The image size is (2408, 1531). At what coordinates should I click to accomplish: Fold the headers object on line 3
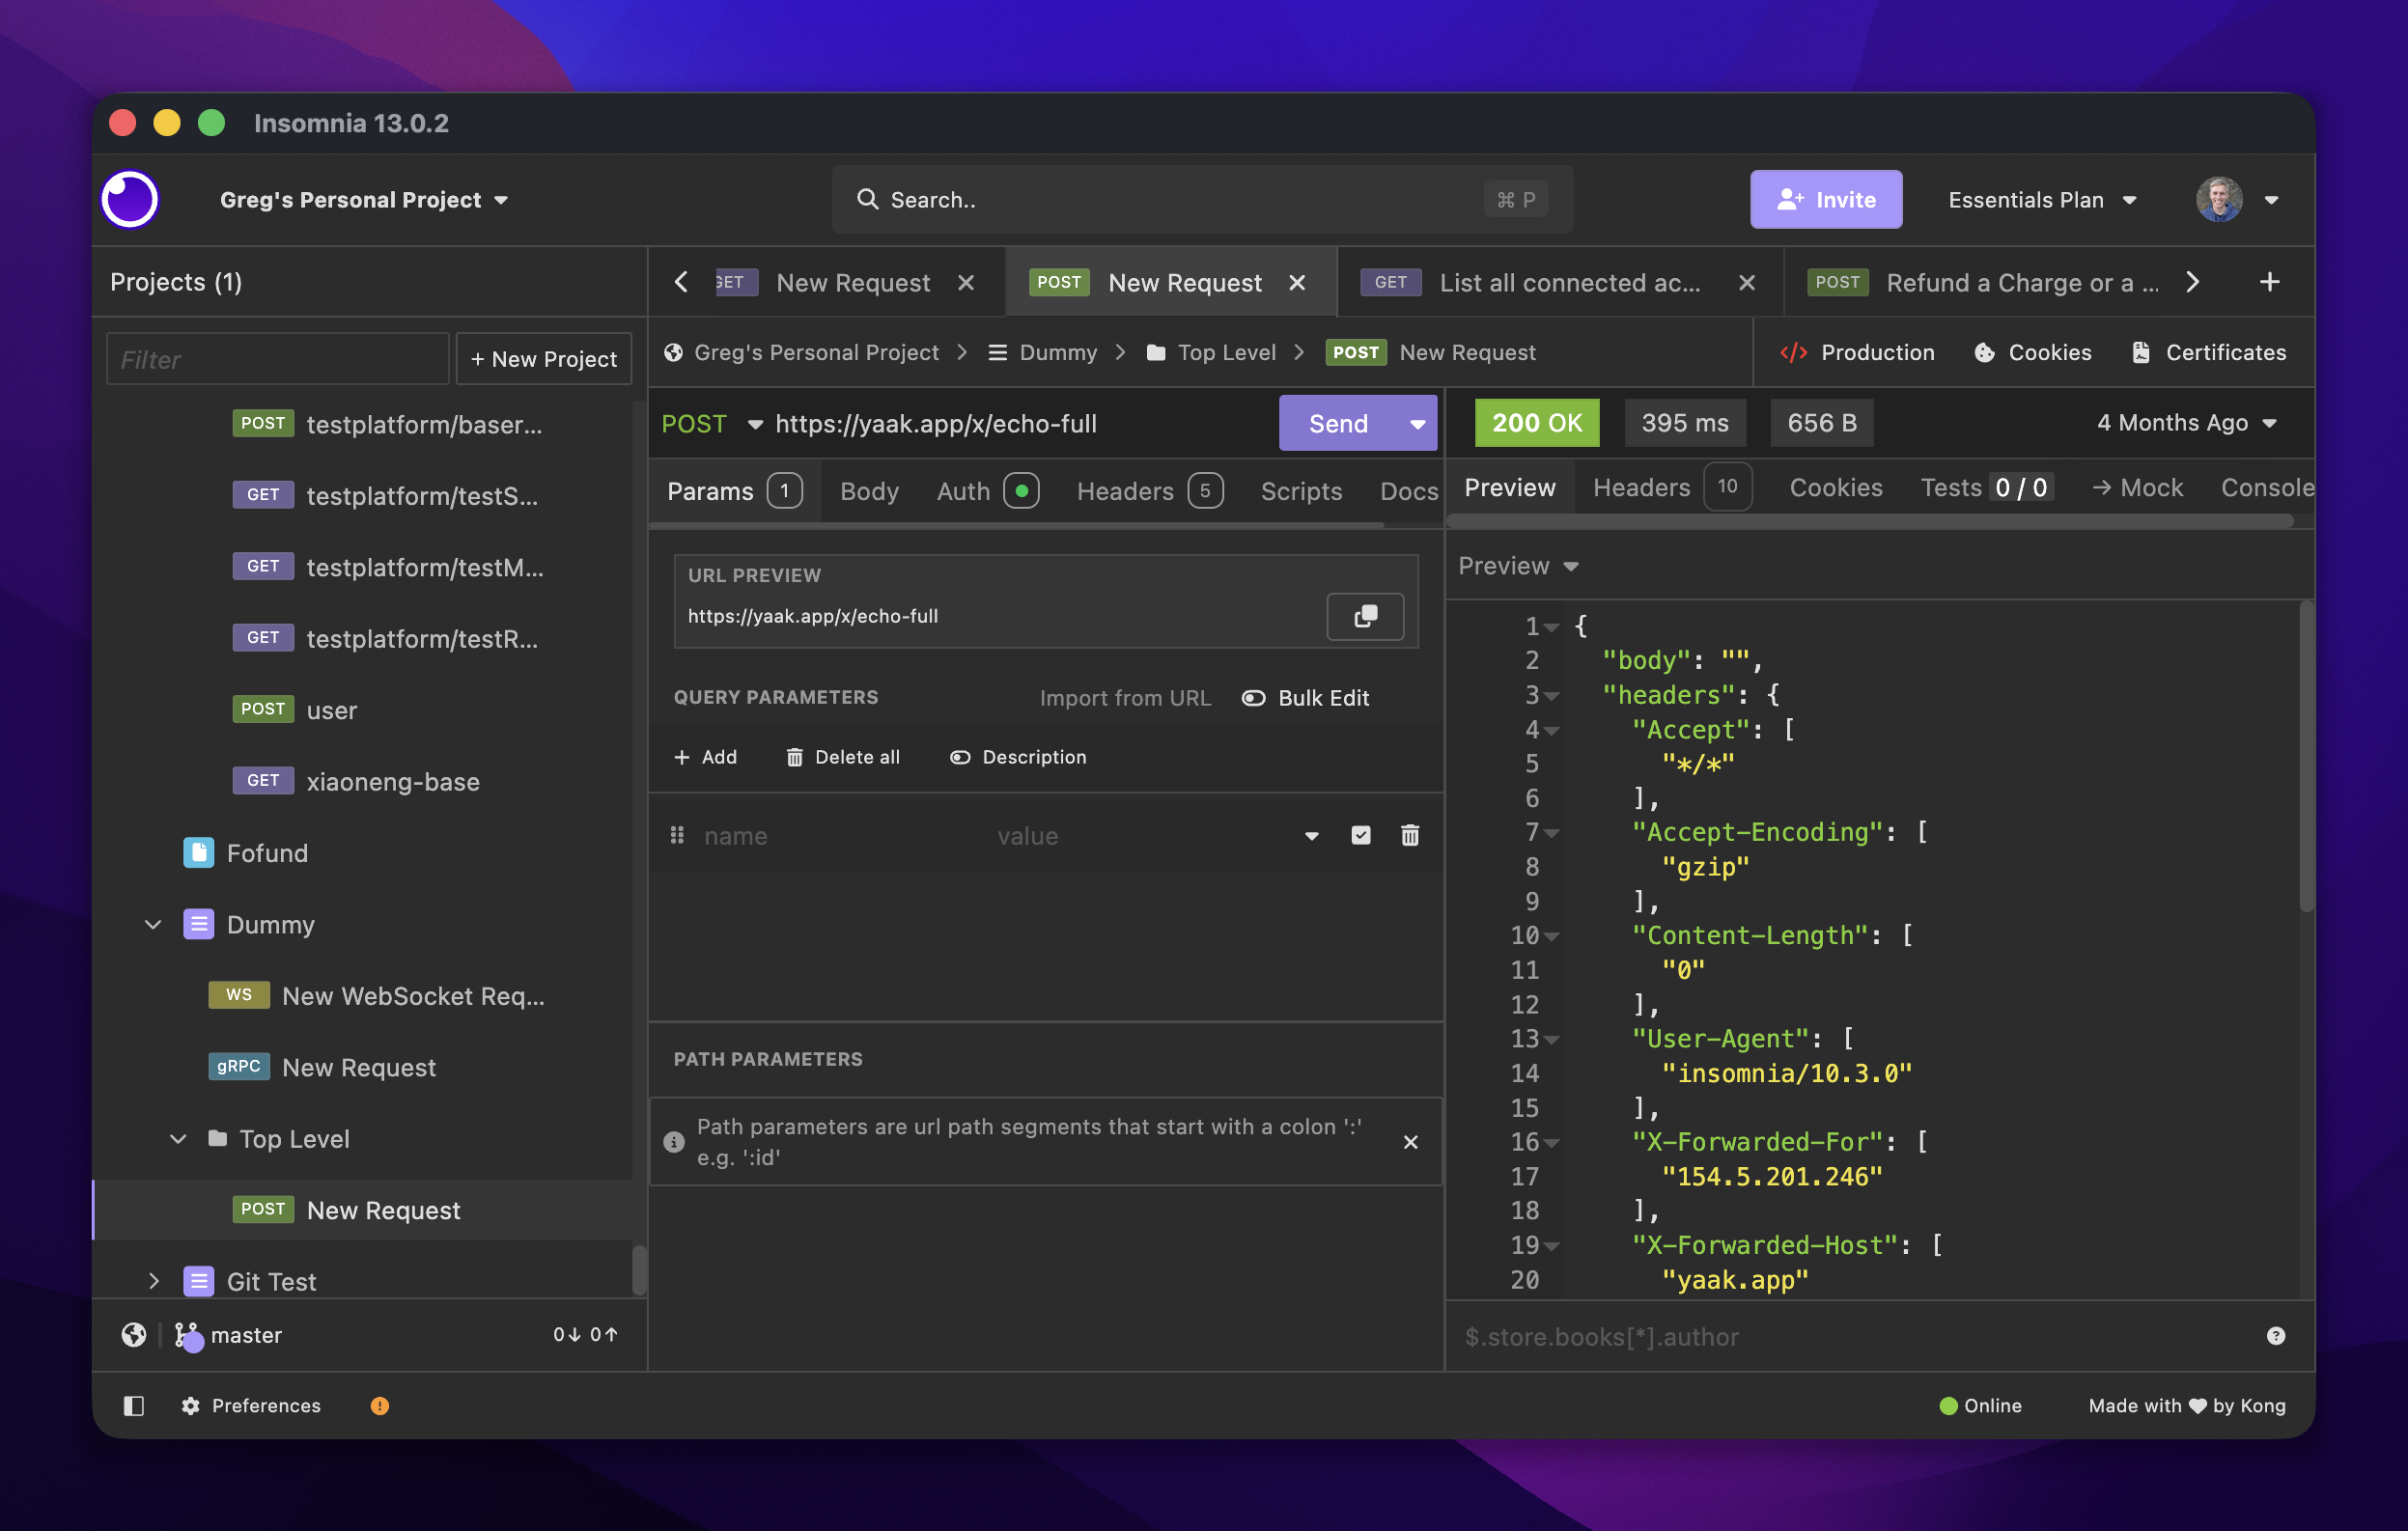click(x=1551, y=695)
